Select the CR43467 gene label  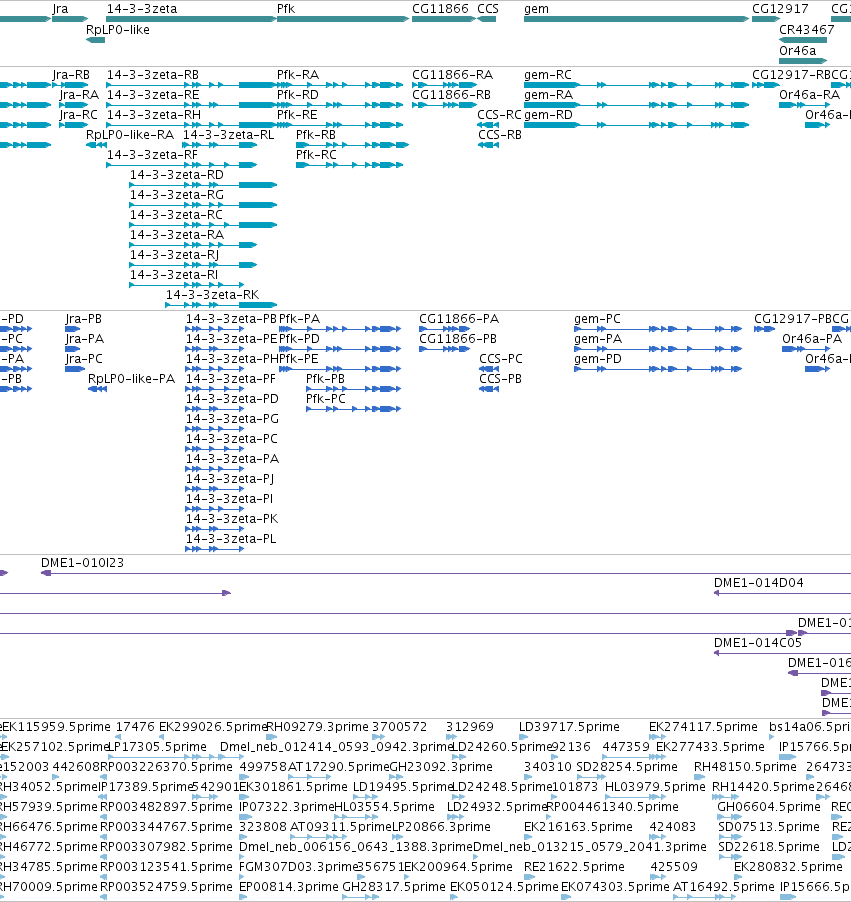(x=807, y=29)
